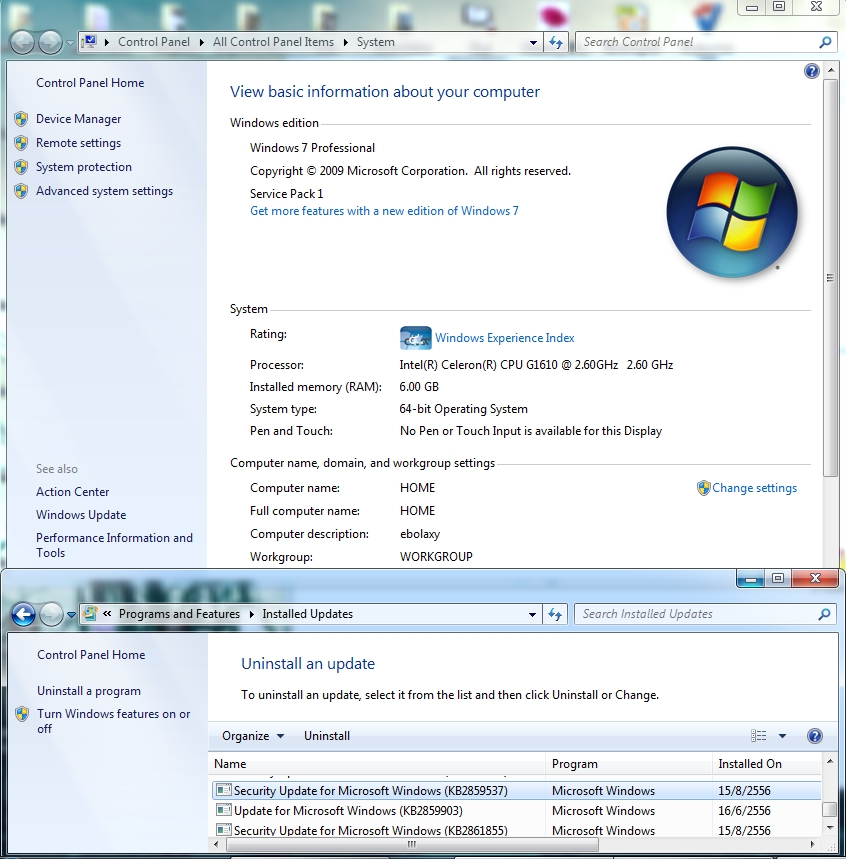Minimize the Installed Updates window
This screenshot has width=846, height=859.
point(751,579)
